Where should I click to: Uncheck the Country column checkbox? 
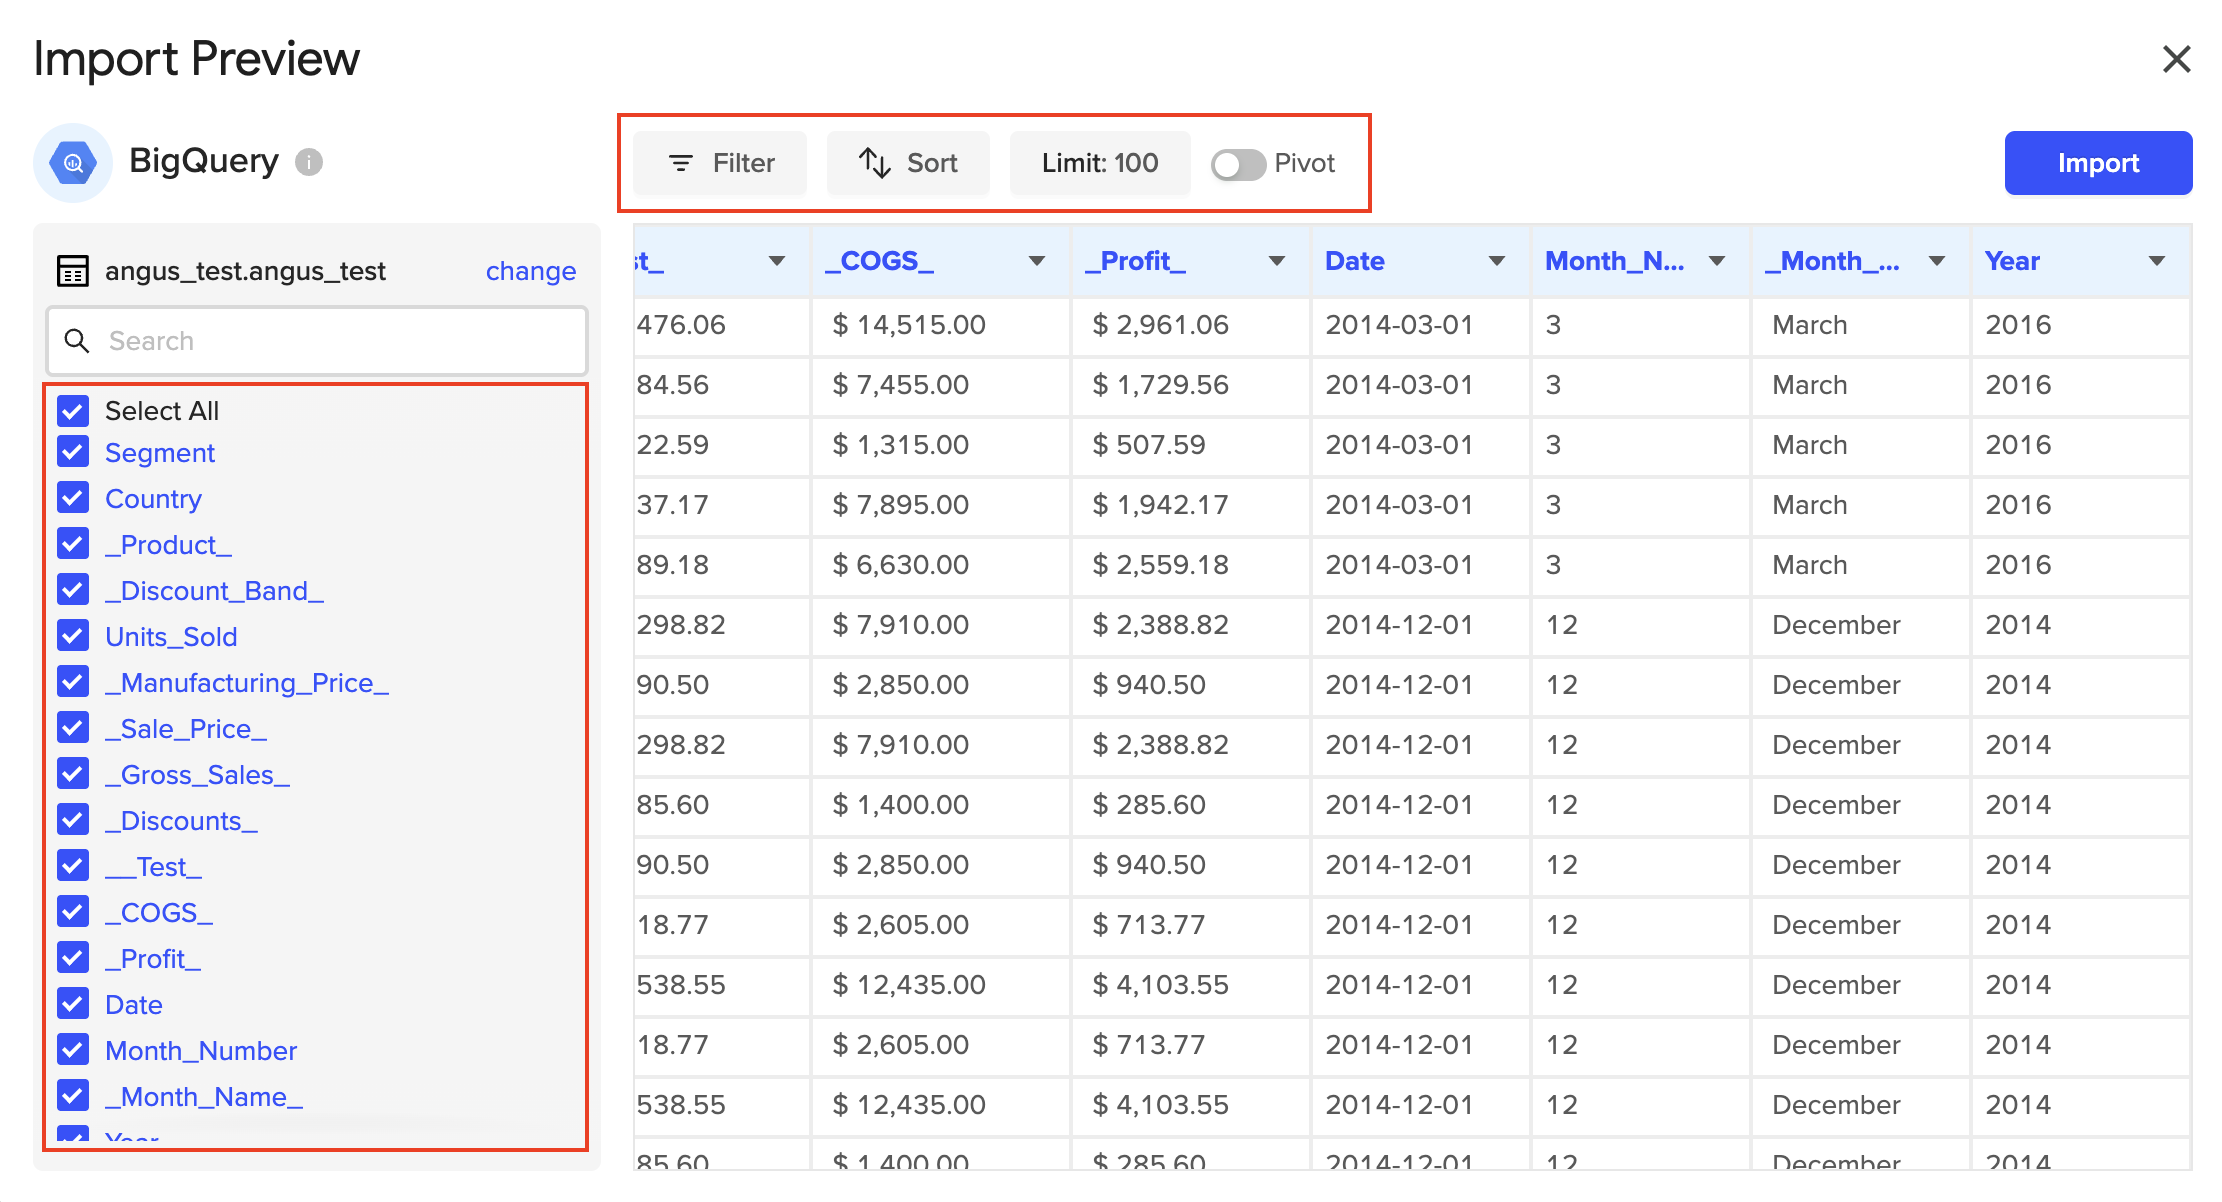(x=73, y=498)
